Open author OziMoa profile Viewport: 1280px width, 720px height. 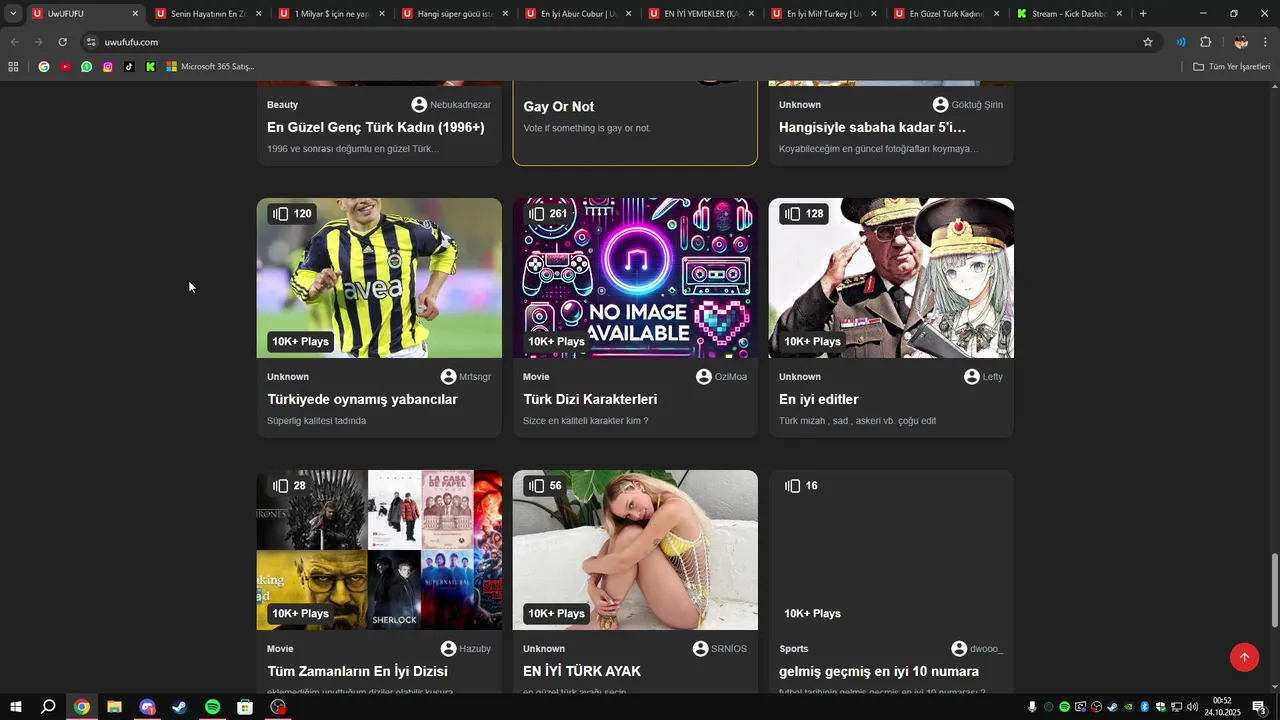[722, 377]
